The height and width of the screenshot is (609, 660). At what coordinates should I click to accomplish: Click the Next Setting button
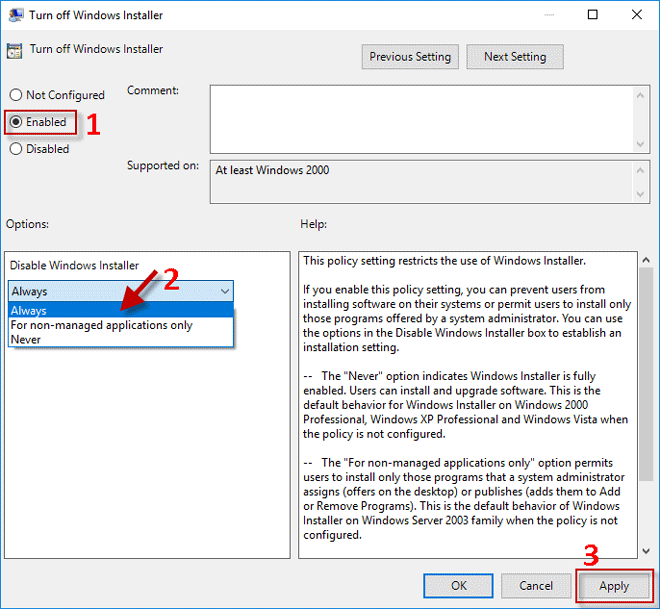click(x=515, y=57)
